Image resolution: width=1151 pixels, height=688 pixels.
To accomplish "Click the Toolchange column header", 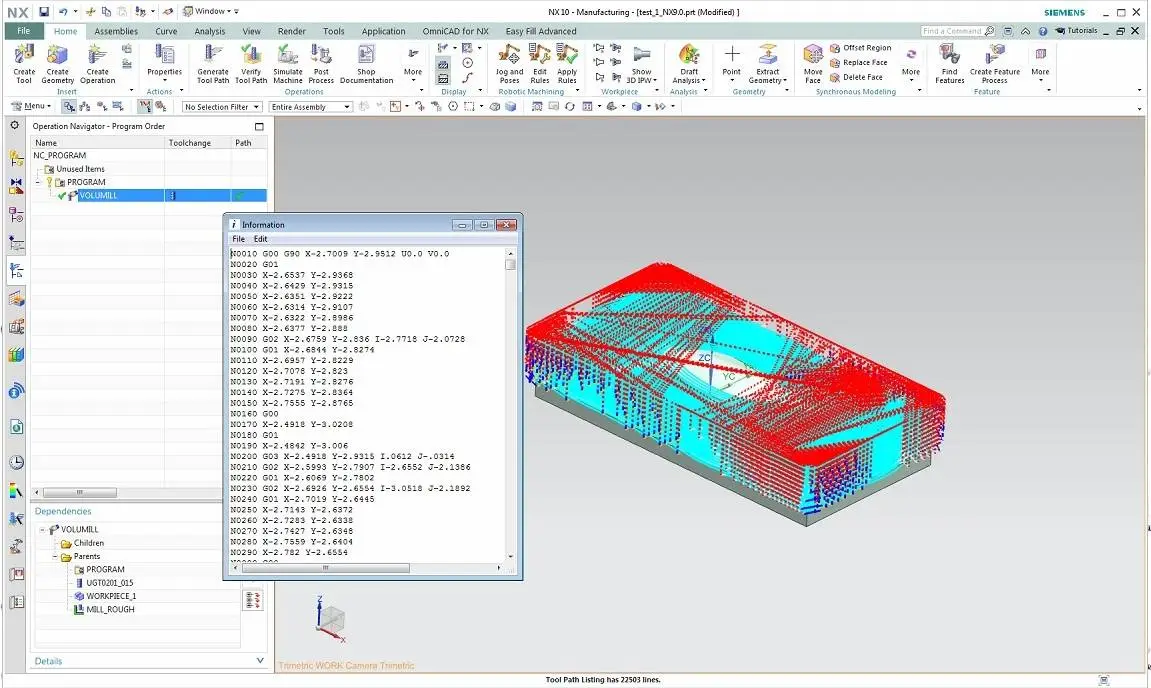I will click(x=197, y=143).
